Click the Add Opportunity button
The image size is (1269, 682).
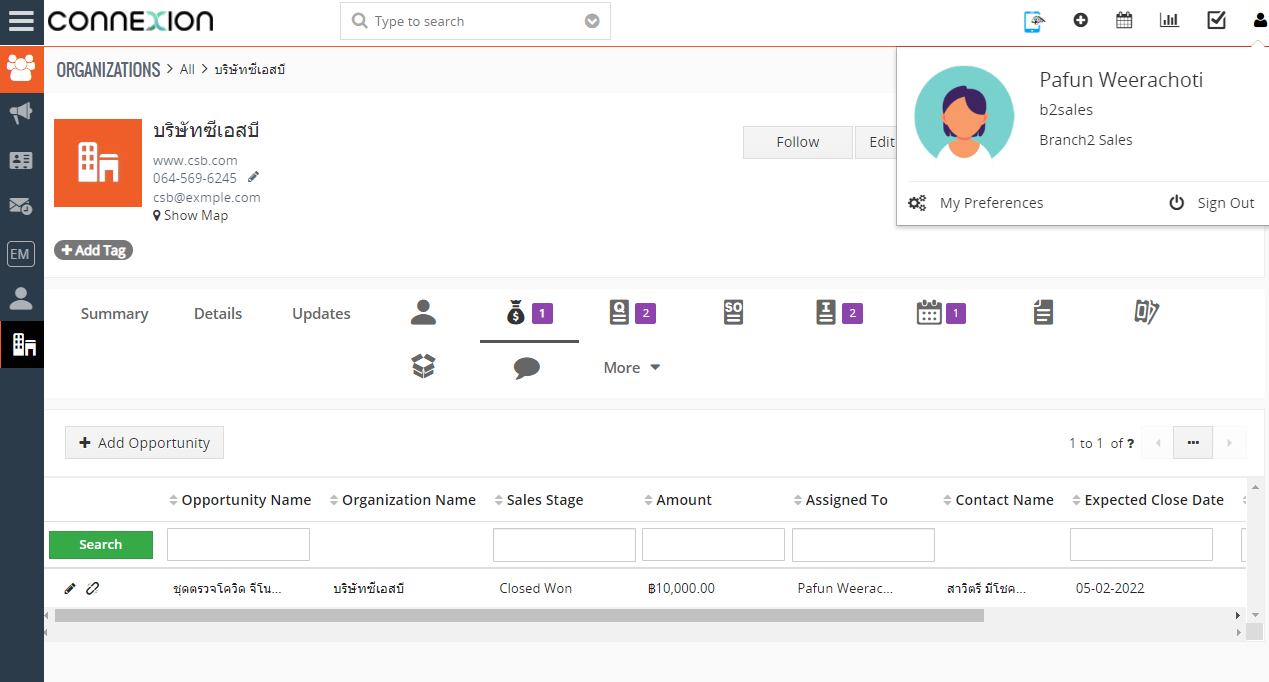click(x=144, y=443)
